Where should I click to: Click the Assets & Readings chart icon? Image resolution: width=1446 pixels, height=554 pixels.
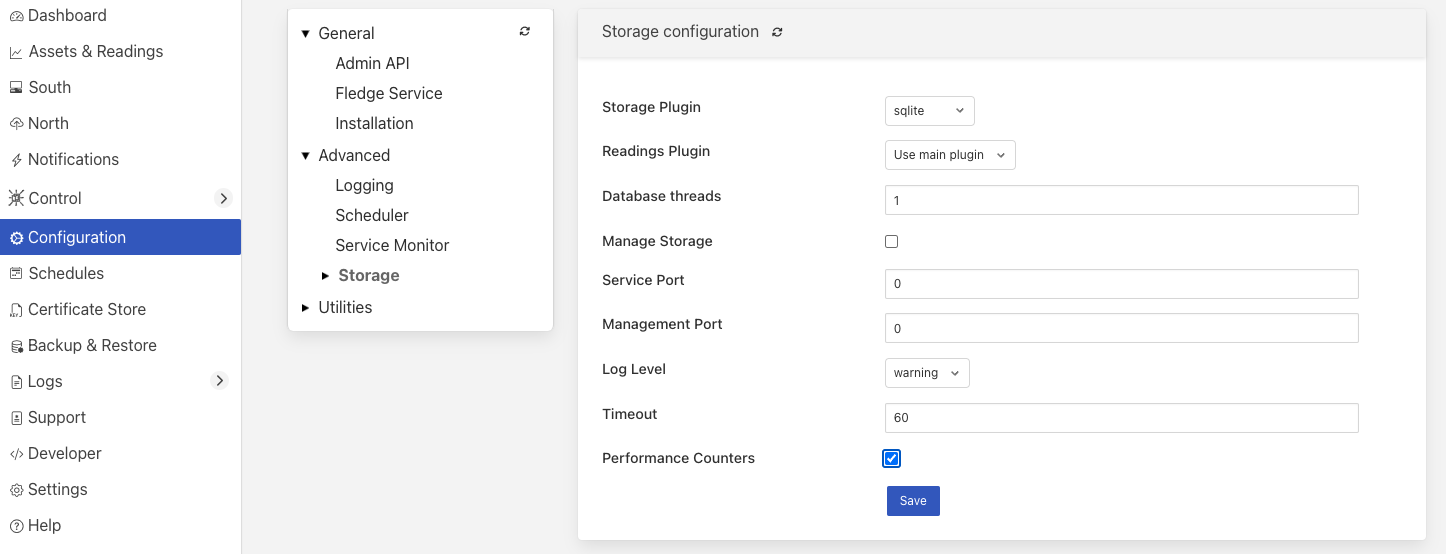[16, 52]
